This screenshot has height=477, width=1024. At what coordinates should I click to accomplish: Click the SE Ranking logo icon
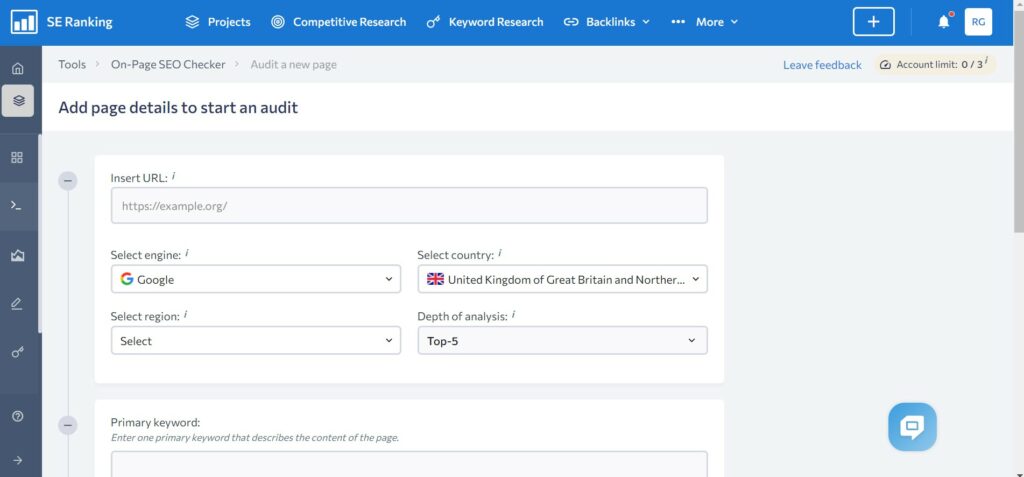click(x=24, y=22)
